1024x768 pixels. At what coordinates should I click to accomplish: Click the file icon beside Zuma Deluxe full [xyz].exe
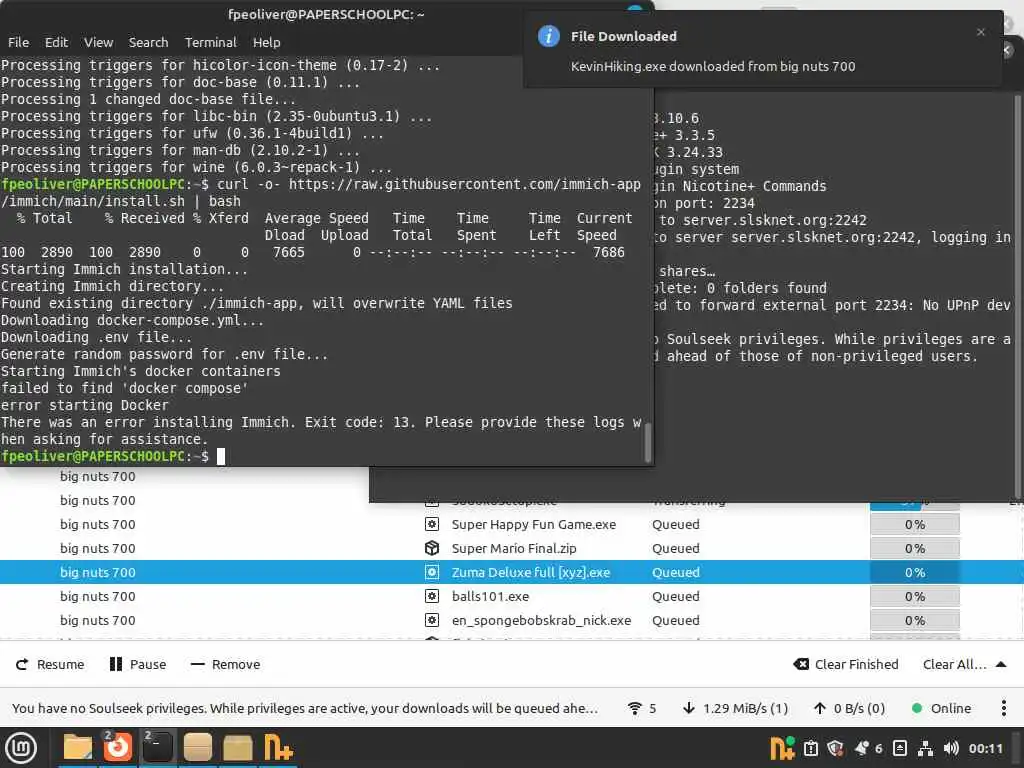pyautogui.click(x=432, y=572)
